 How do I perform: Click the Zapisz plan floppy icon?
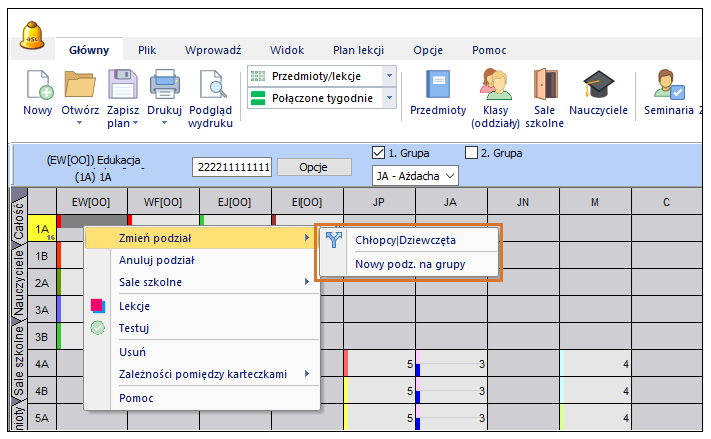[121, 87]
